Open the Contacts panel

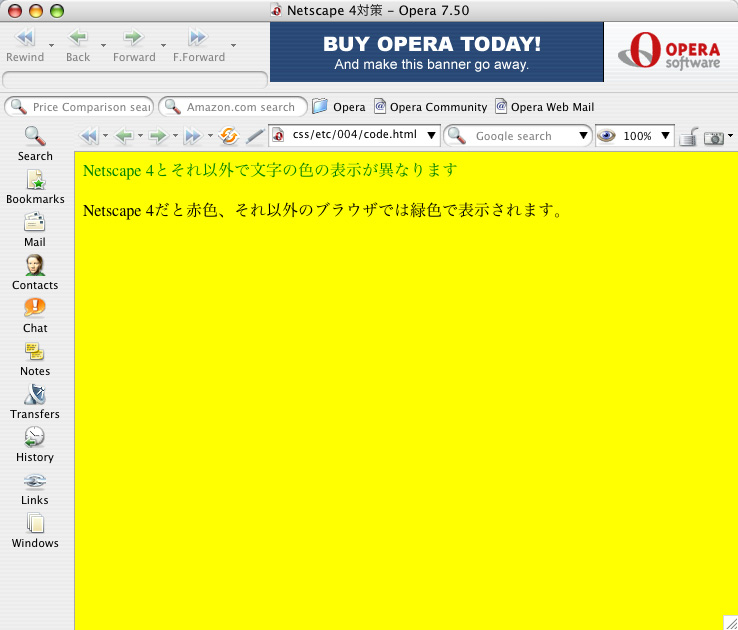tap(35, 272)
